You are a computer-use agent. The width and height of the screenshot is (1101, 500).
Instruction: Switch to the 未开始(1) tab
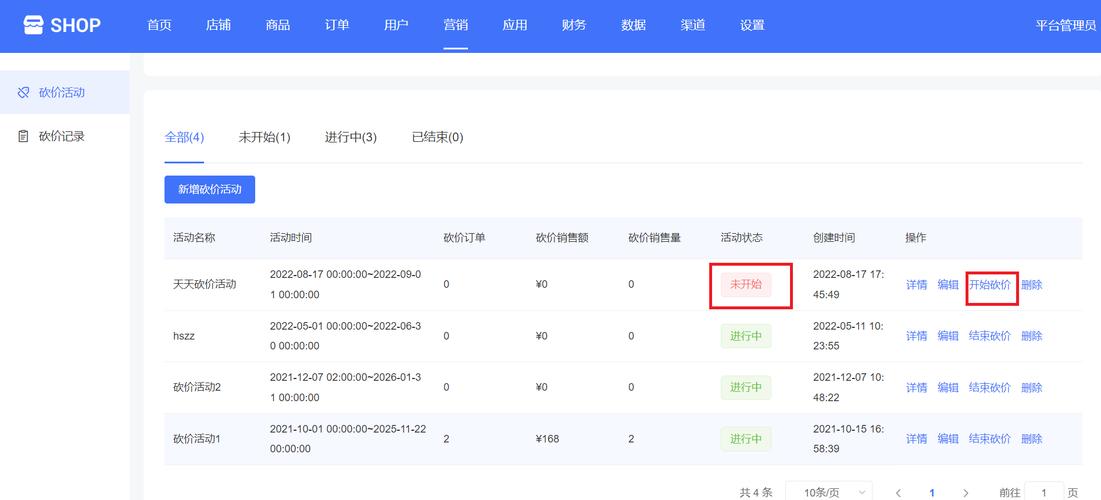(265, 137)
